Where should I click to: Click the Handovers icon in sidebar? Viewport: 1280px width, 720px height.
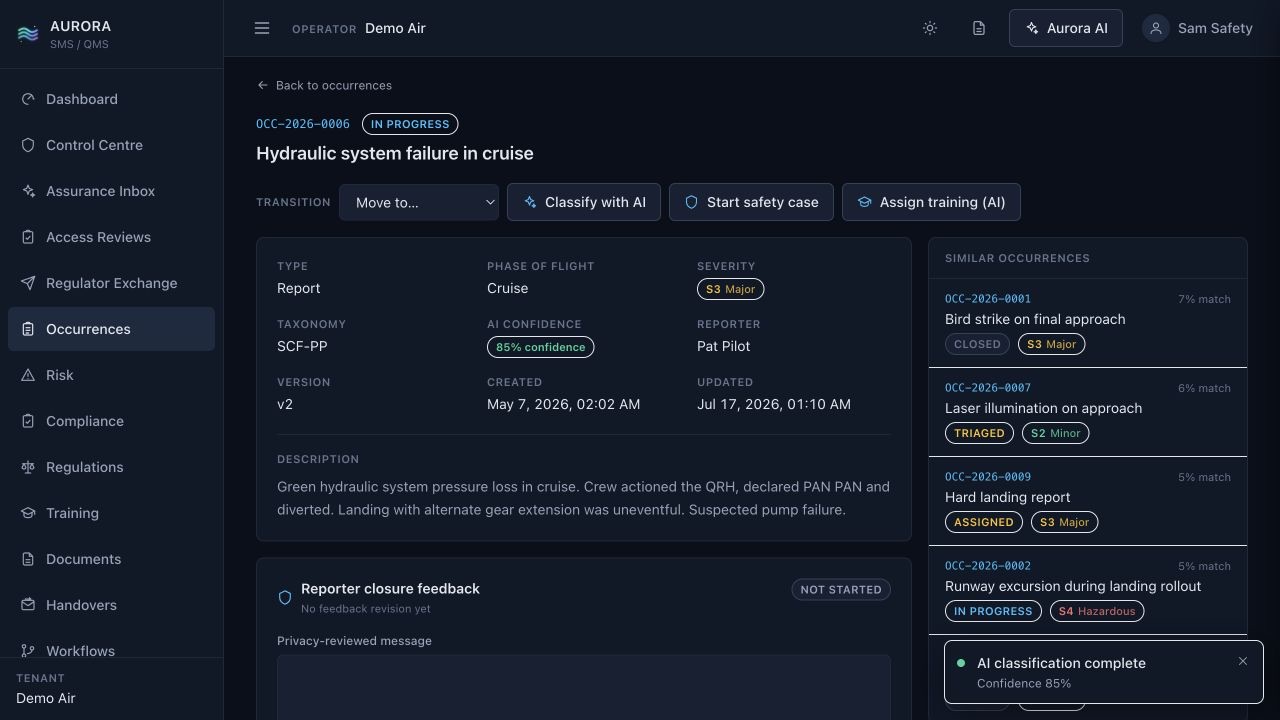(28, 605)
